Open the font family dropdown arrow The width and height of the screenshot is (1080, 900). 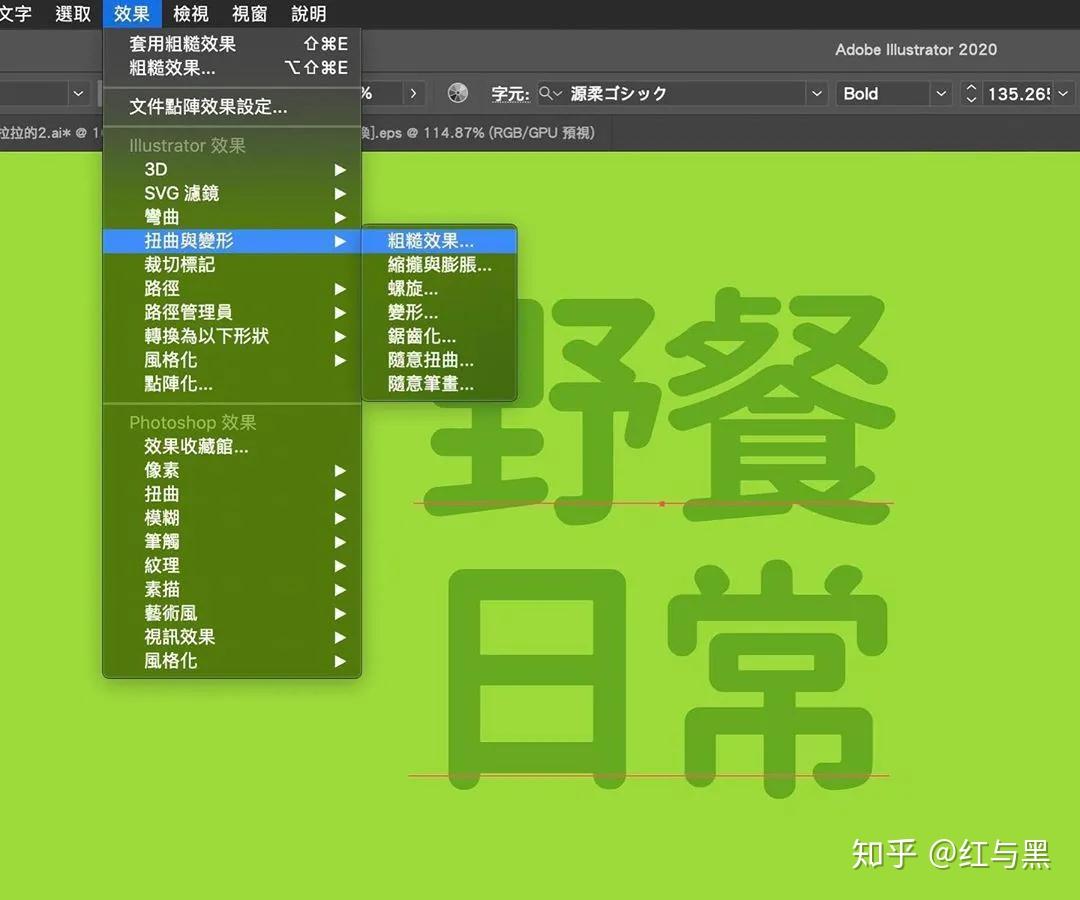[x=816, y=93]
